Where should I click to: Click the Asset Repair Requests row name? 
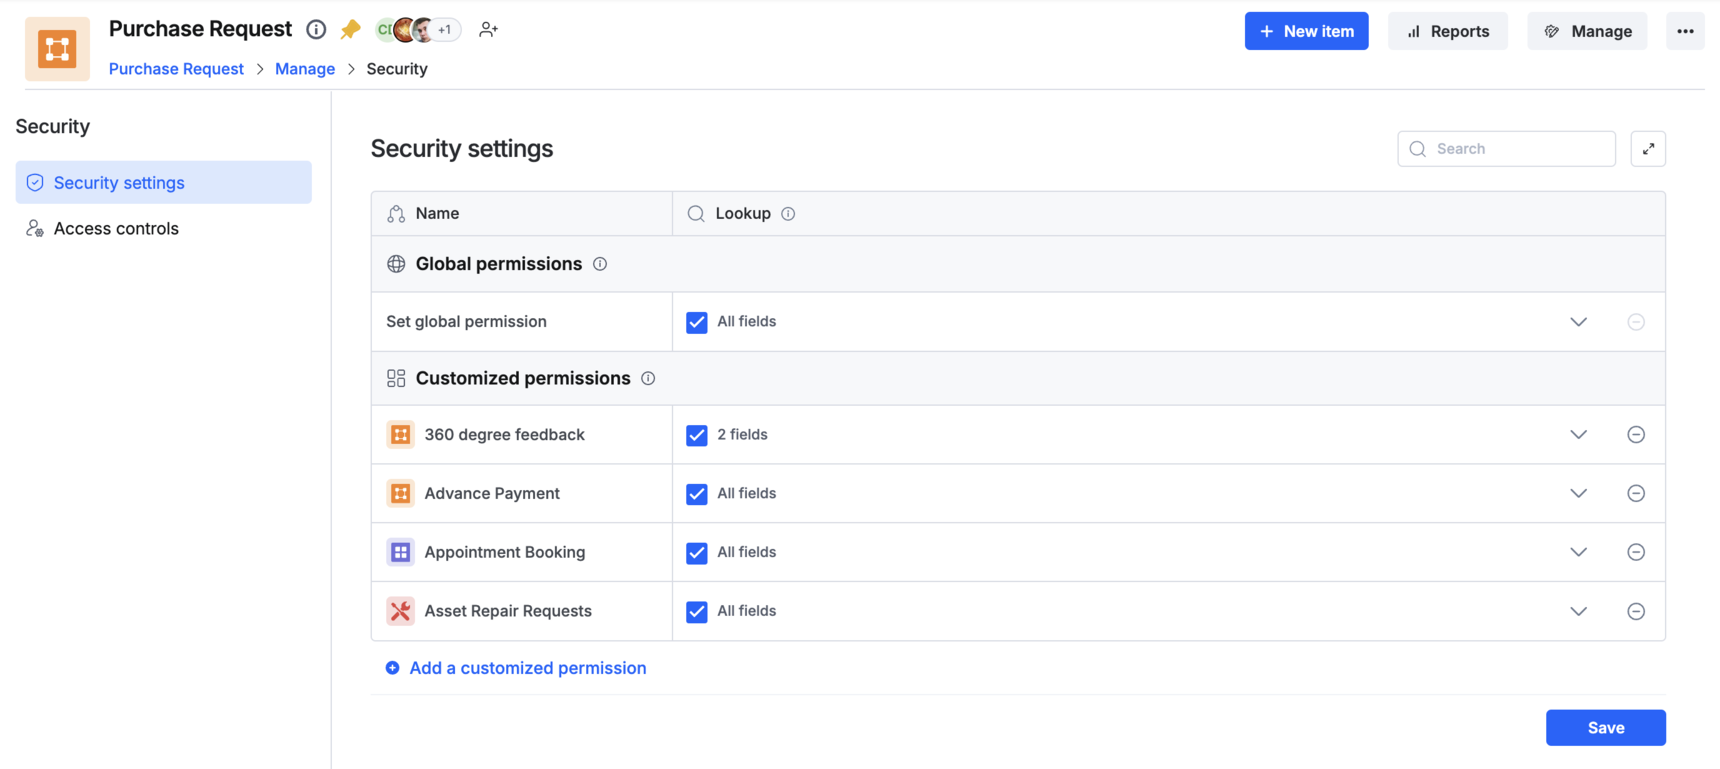[x=508, y=611]
